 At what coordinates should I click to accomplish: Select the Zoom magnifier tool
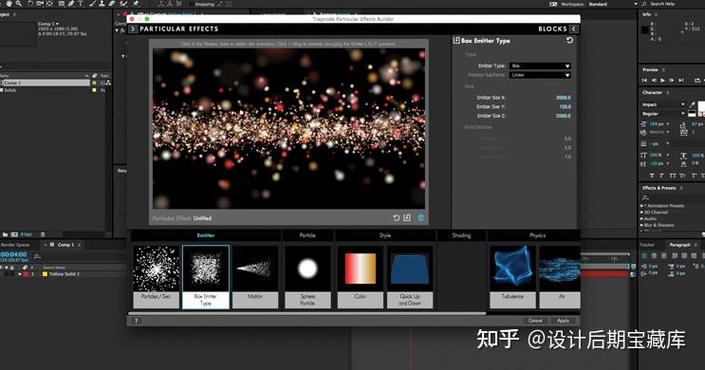click(x=19, y=3)
